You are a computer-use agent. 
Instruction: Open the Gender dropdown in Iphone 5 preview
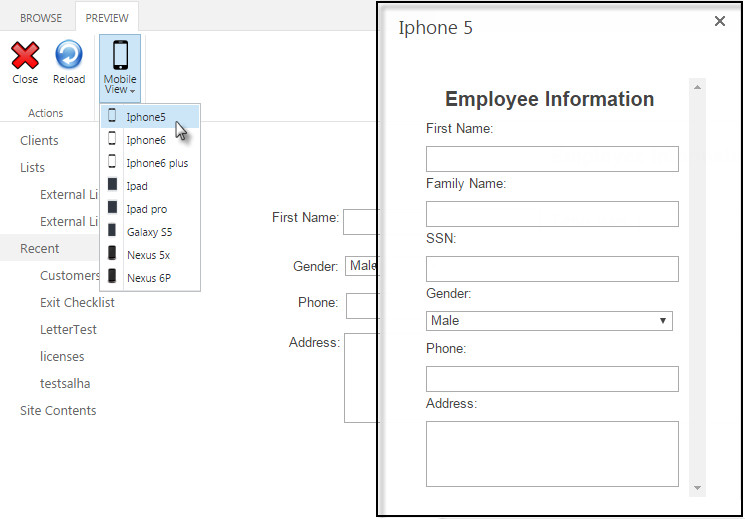coord(549,321)
